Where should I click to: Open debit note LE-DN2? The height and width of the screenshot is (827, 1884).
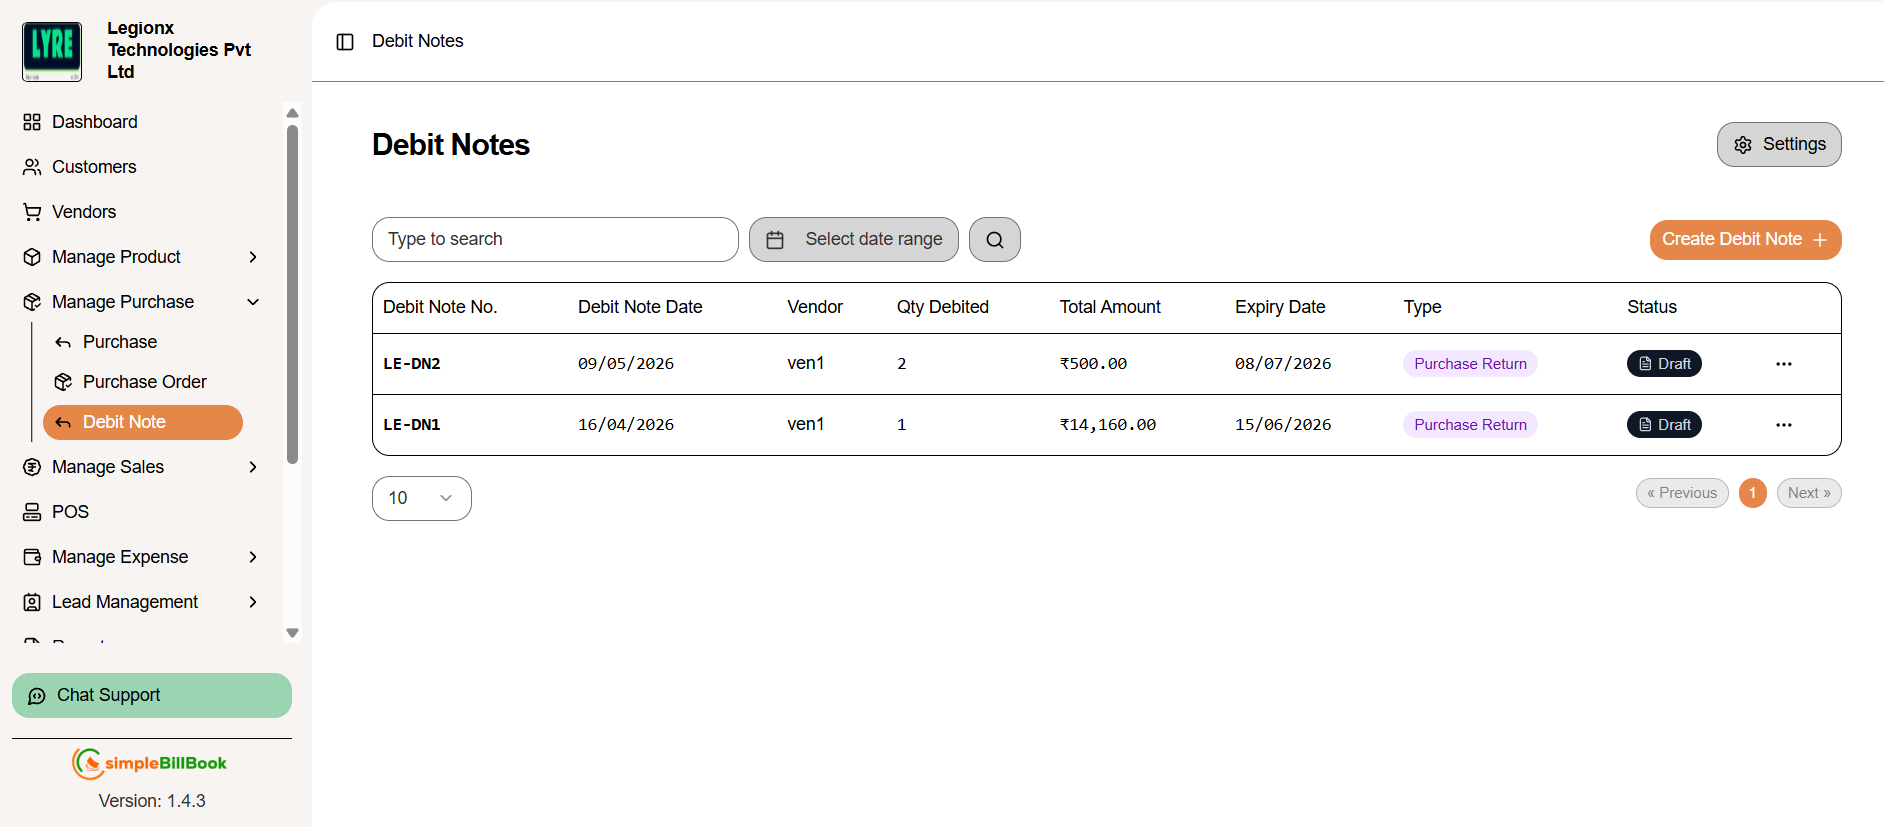(412, 364)
